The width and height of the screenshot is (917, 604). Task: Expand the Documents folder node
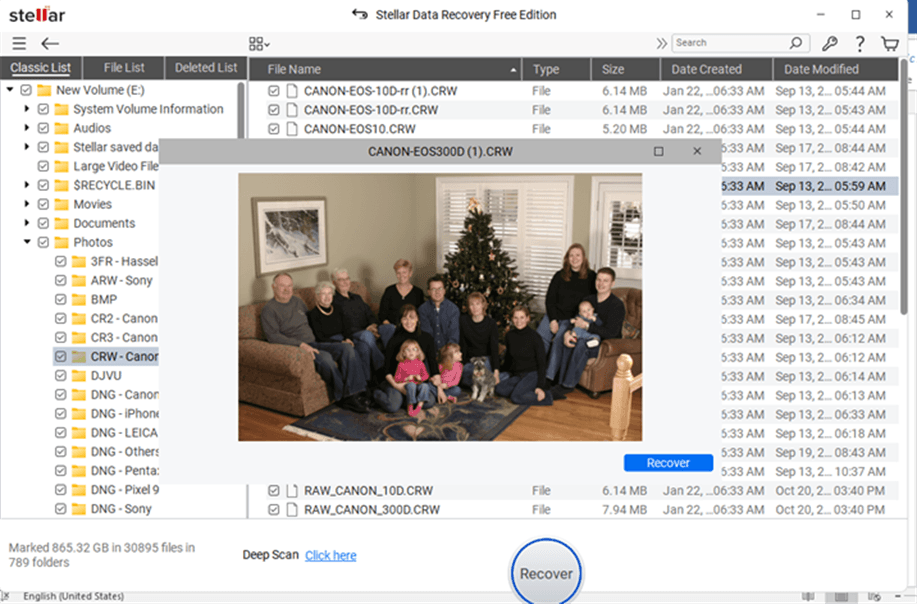pos(27,223)
